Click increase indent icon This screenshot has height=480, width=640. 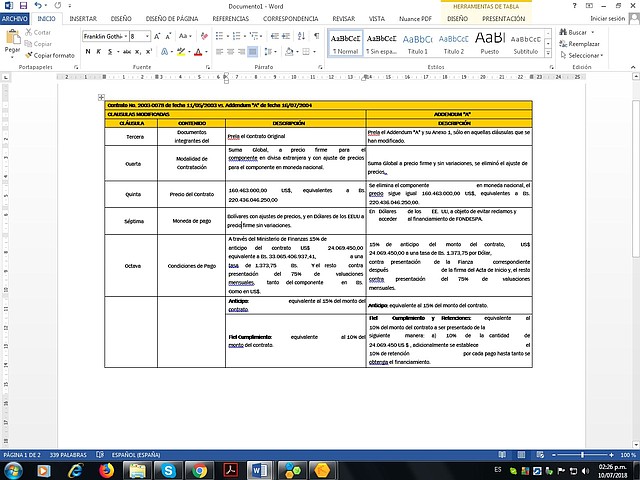pyautogui.click(x=286, y=36)
